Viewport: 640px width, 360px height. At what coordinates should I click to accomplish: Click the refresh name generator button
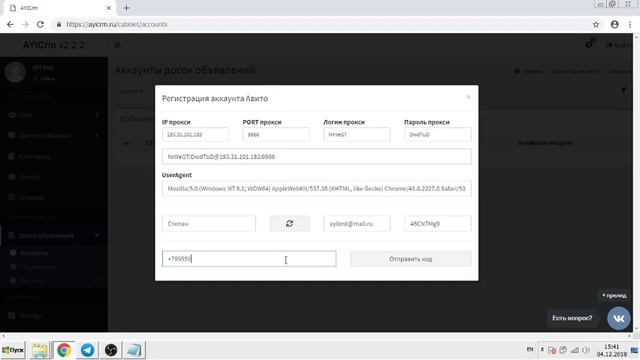(x=289, y=223)
